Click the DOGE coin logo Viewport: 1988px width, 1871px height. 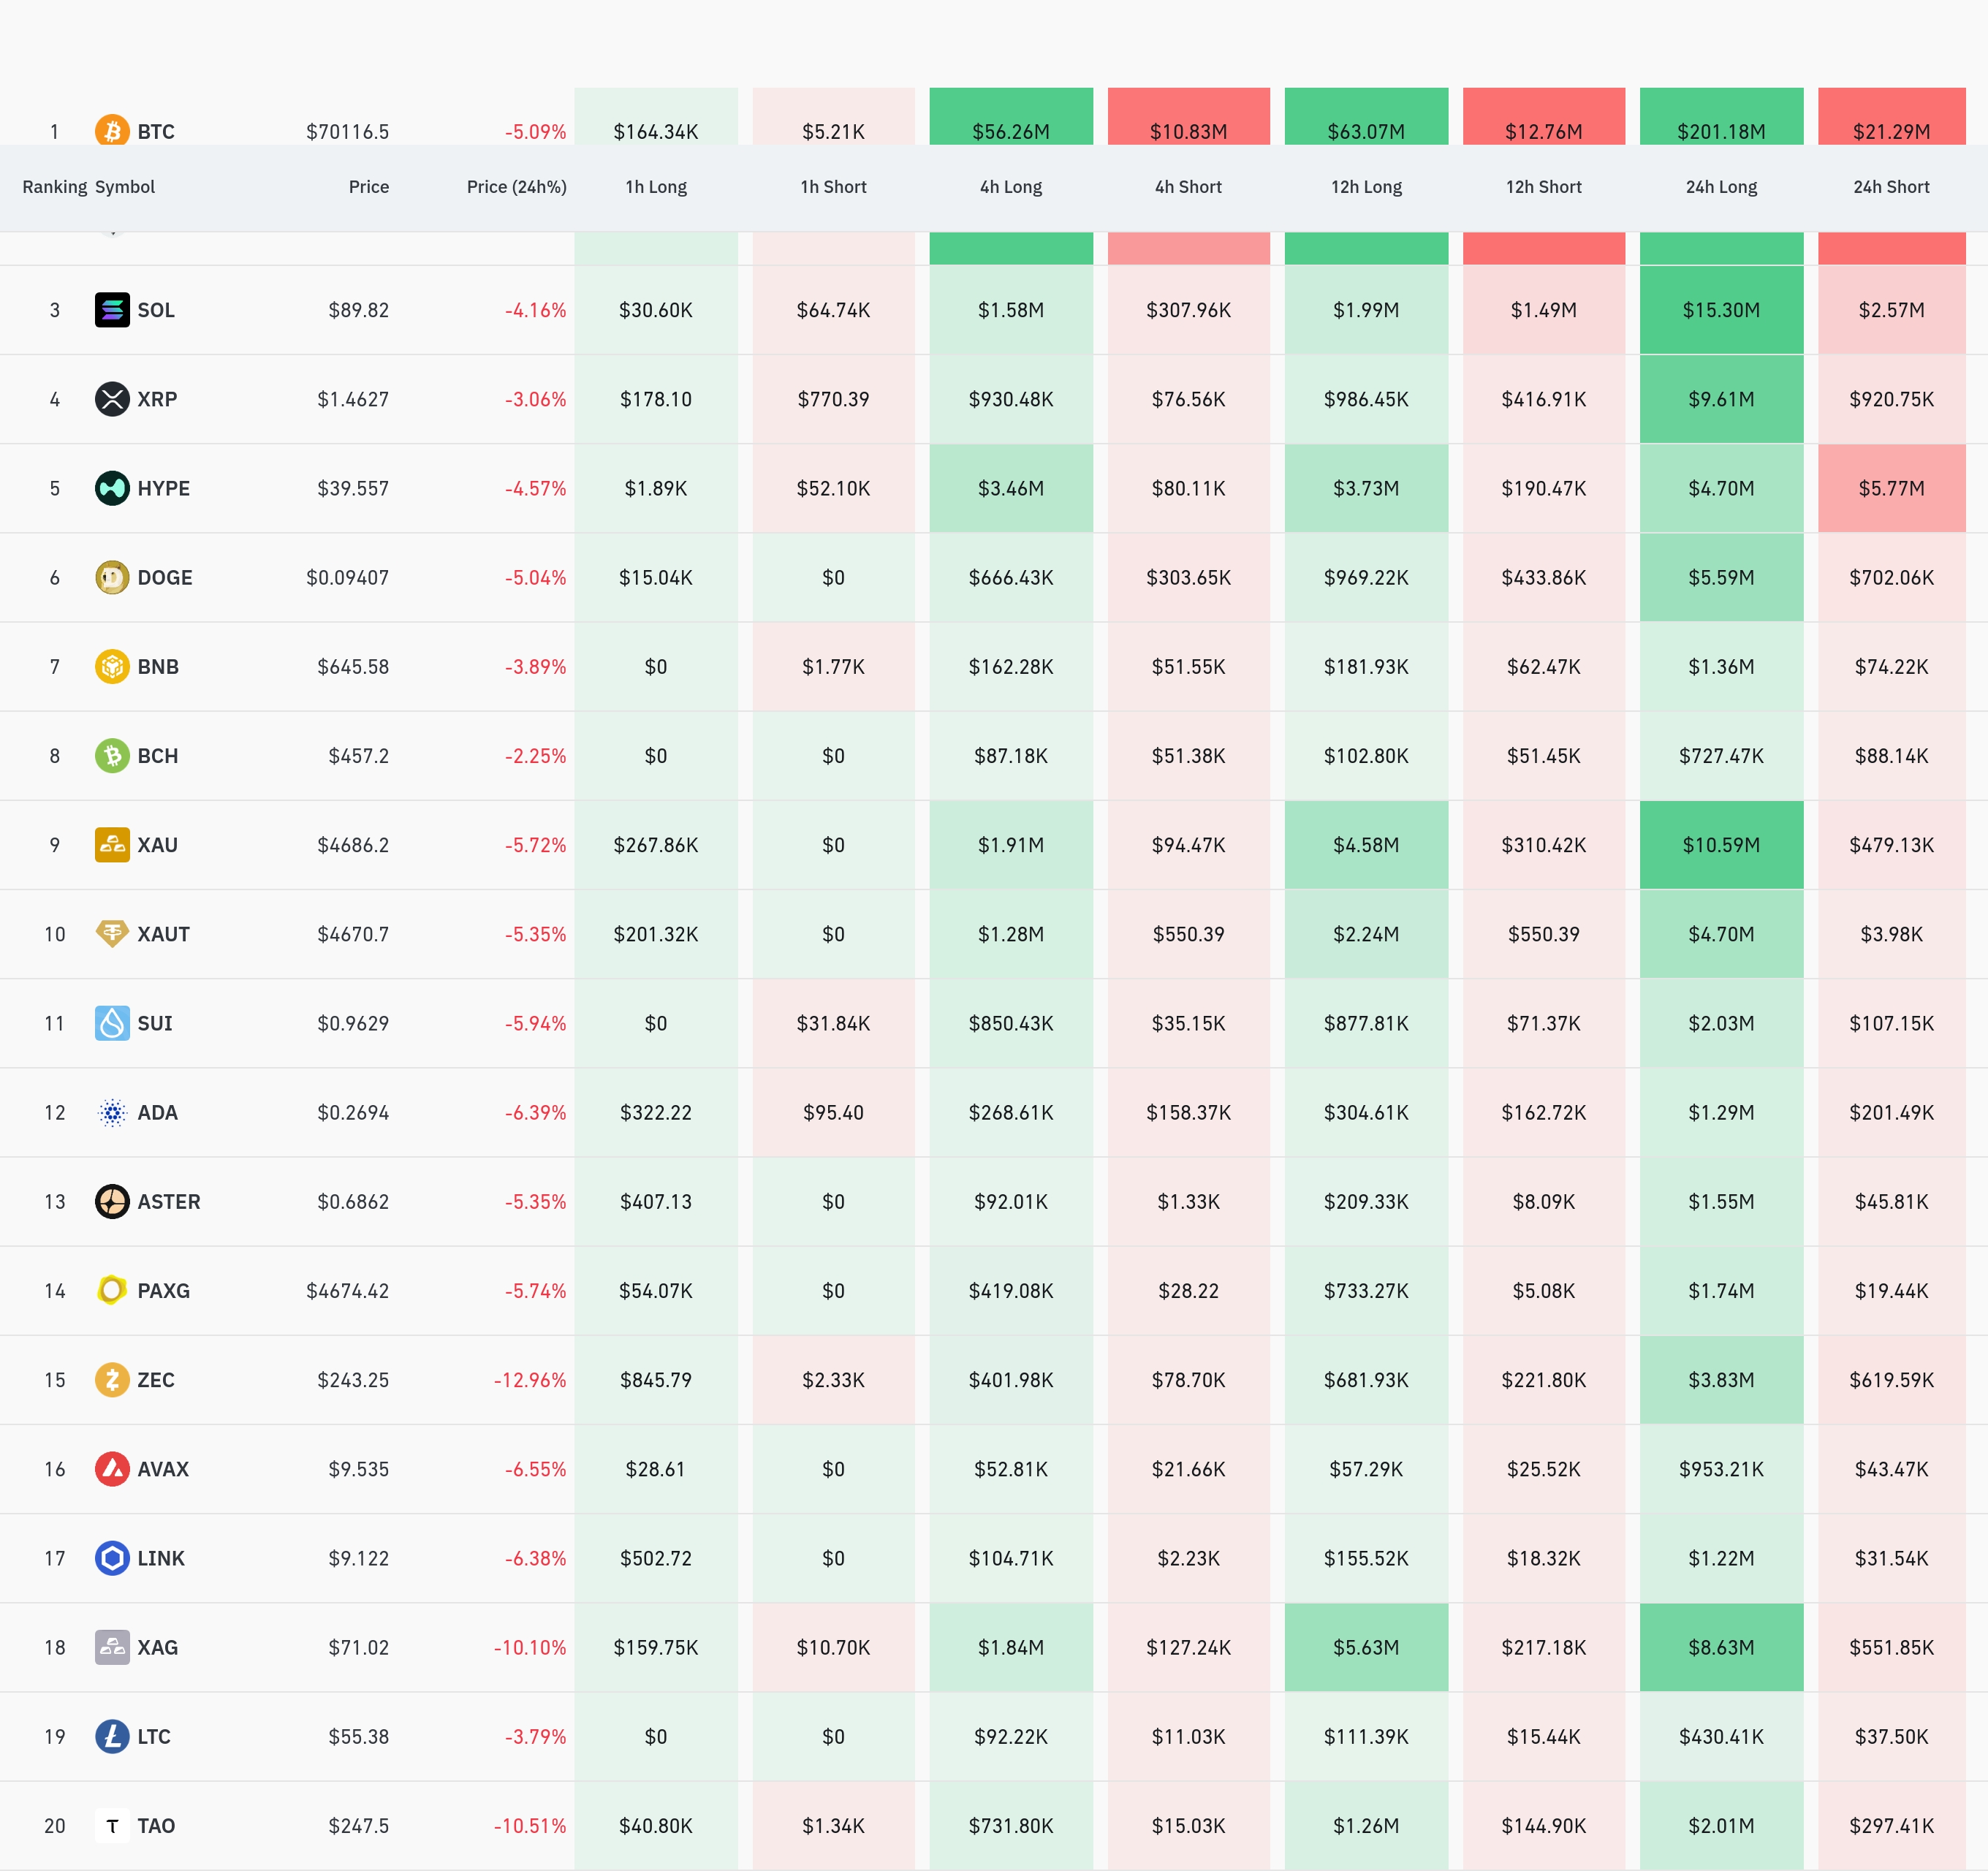(x=112, y=577)
